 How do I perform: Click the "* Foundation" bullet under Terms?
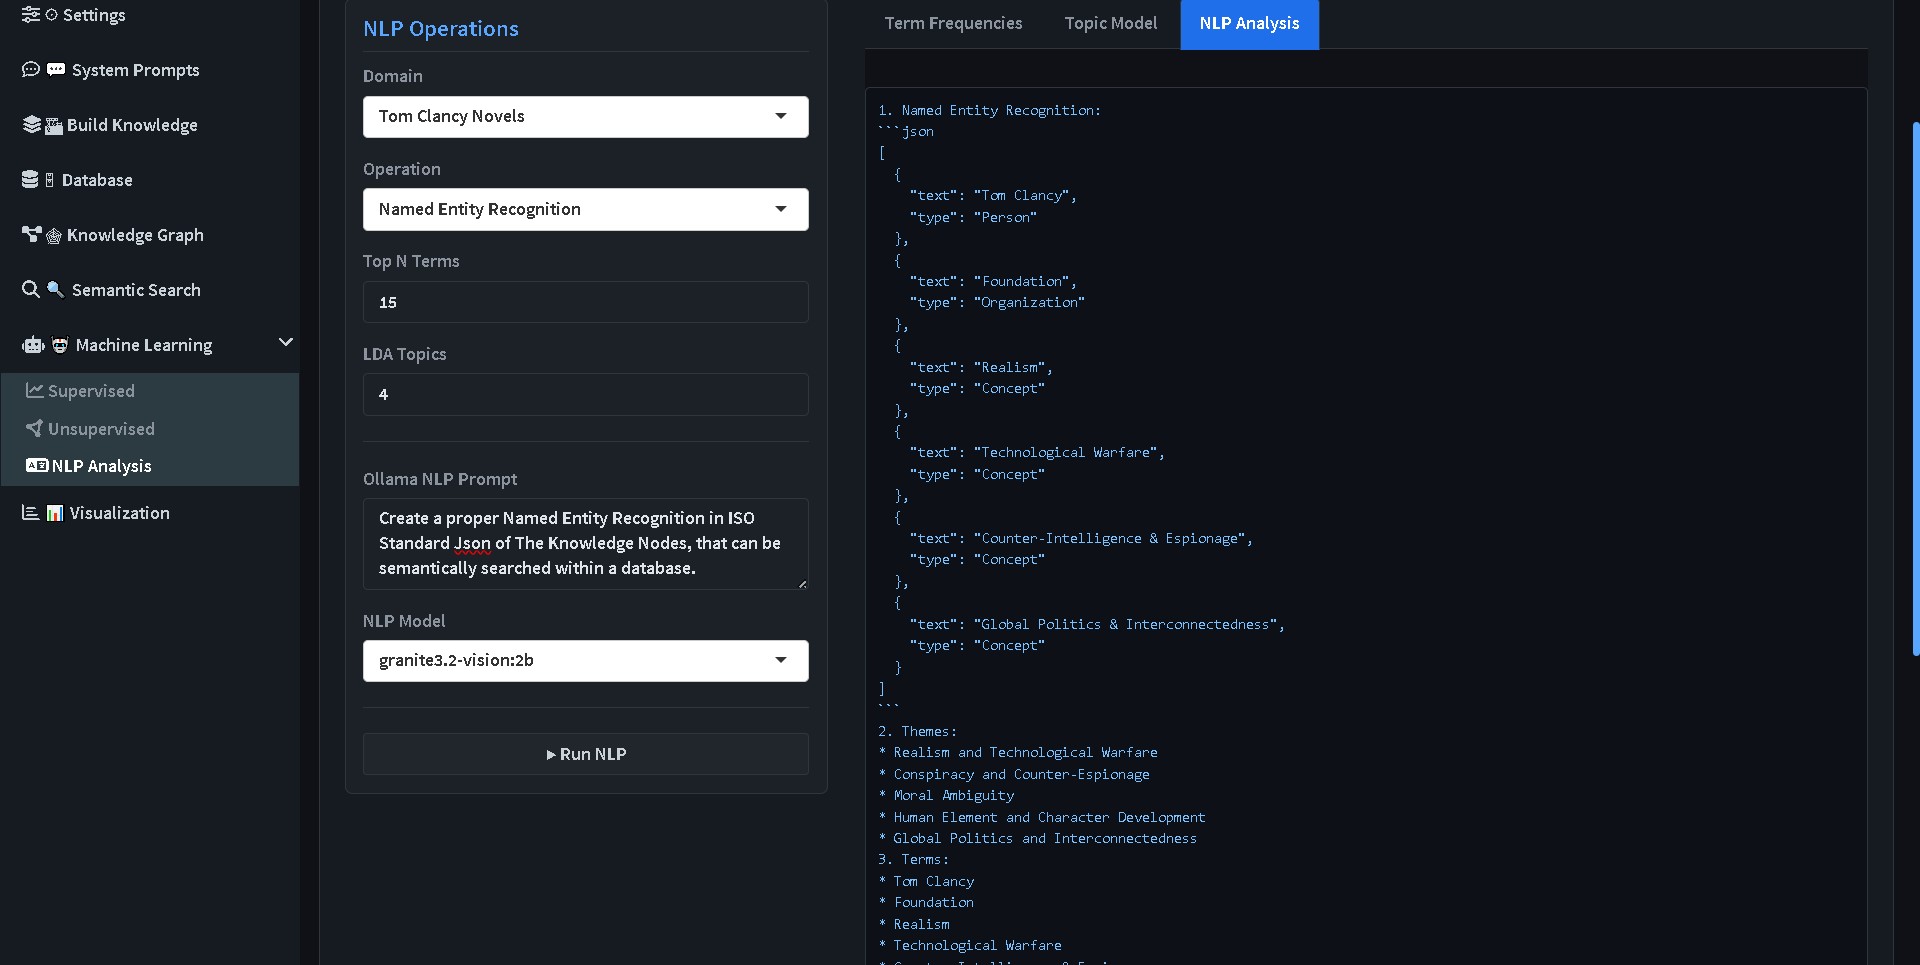926,903
